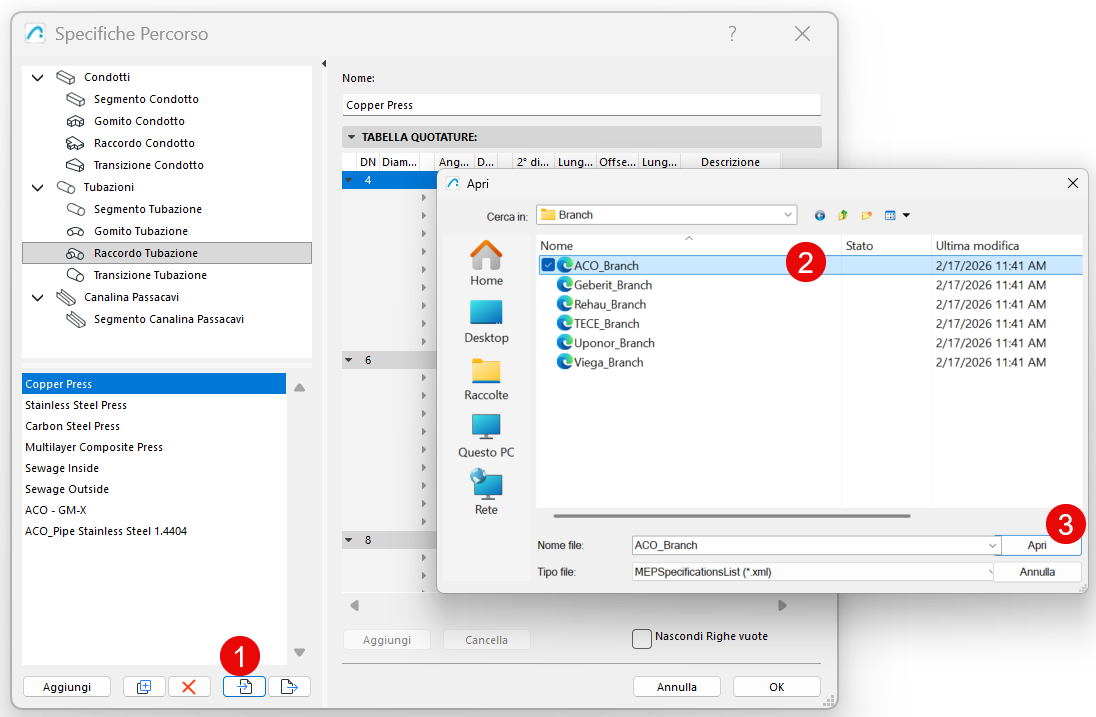
Task: Open the Nome file dropdown arrow
Action: 992,545
